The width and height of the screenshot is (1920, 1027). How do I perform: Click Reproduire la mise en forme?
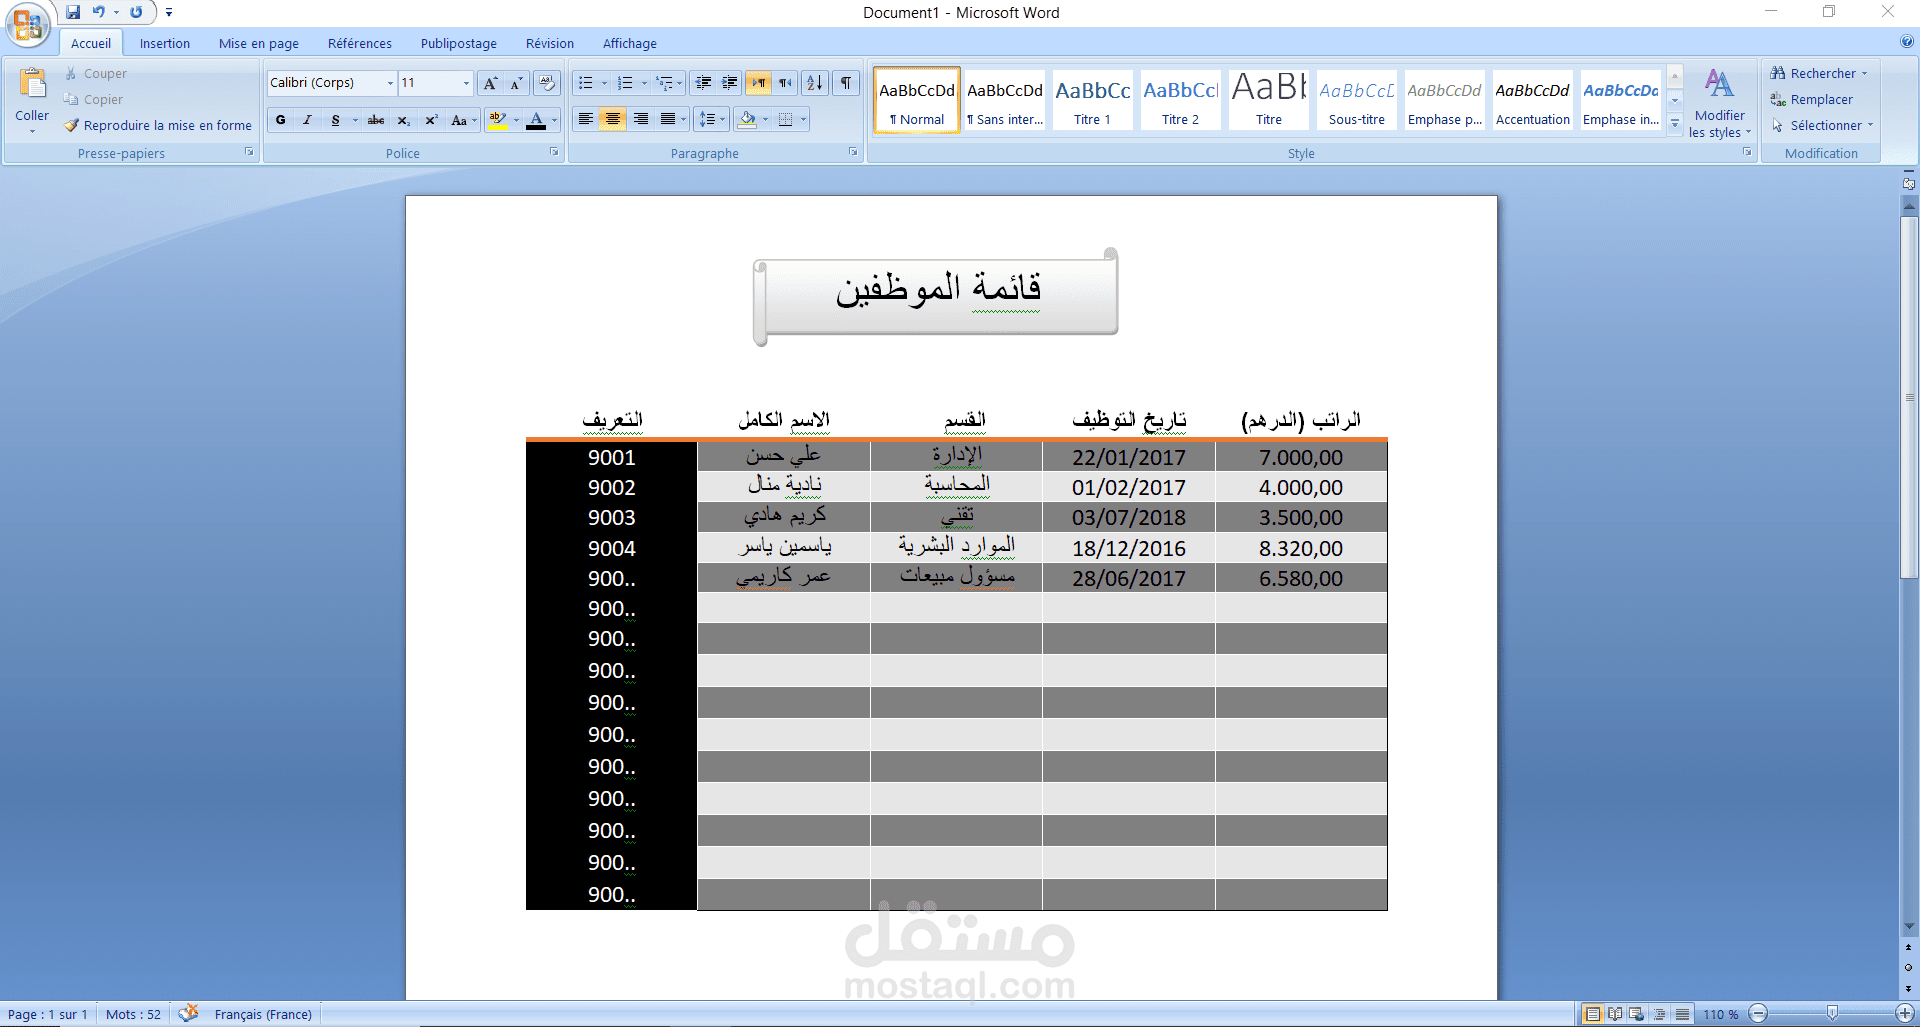pyautogui.click(x=158, y=125)
